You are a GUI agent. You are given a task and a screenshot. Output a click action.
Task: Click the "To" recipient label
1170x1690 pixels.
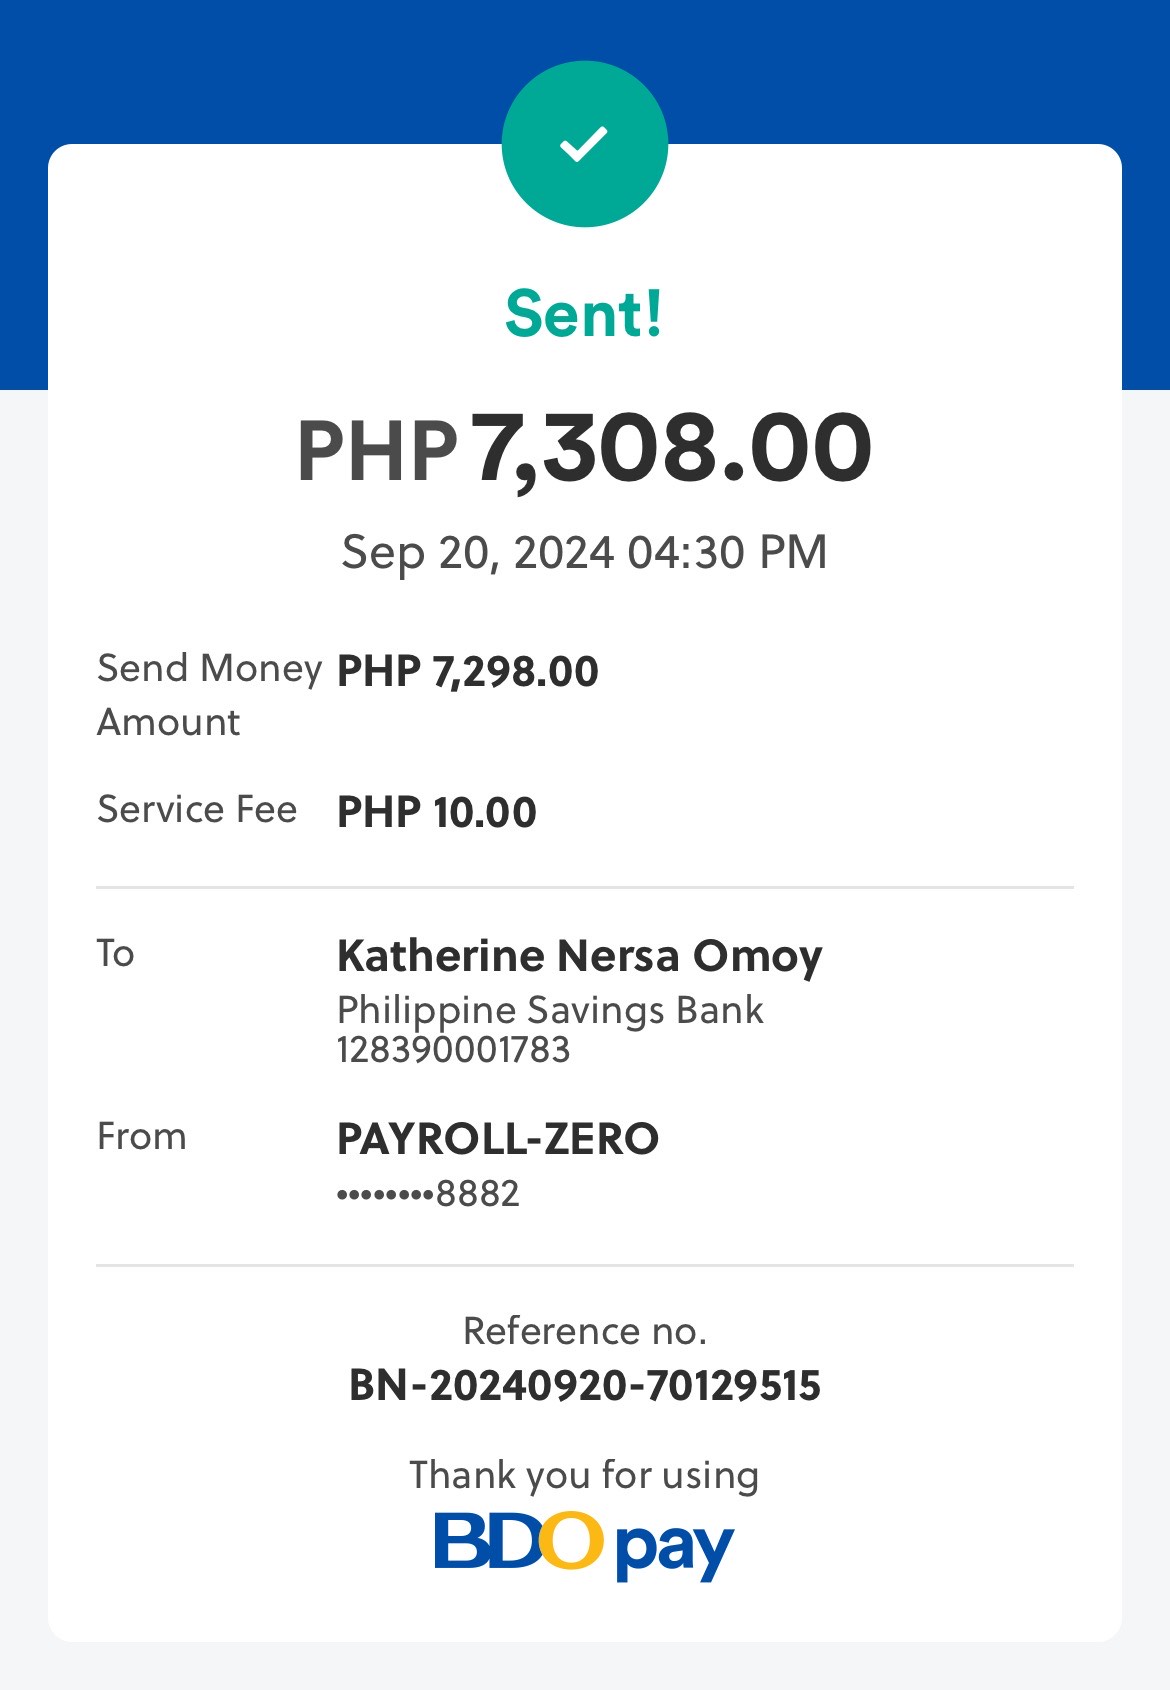[116, 953]
